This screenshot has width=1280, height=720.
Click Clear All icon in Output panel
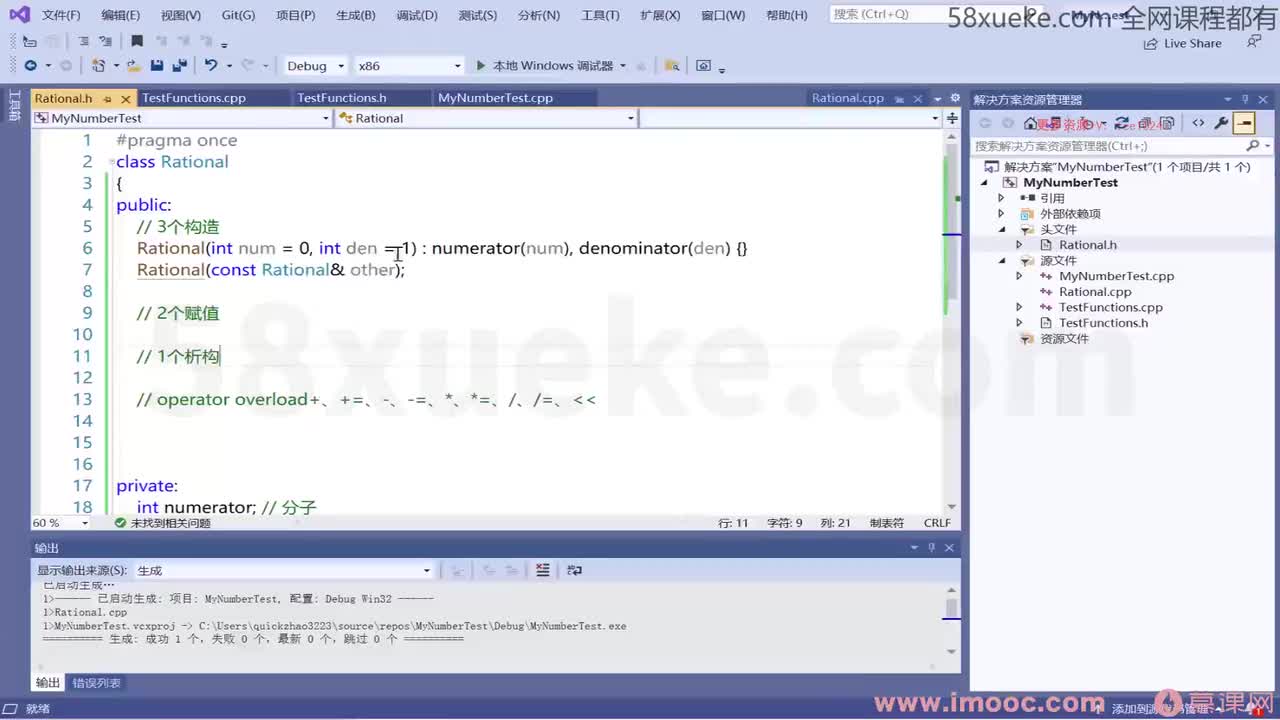click(x=542, y=570)
